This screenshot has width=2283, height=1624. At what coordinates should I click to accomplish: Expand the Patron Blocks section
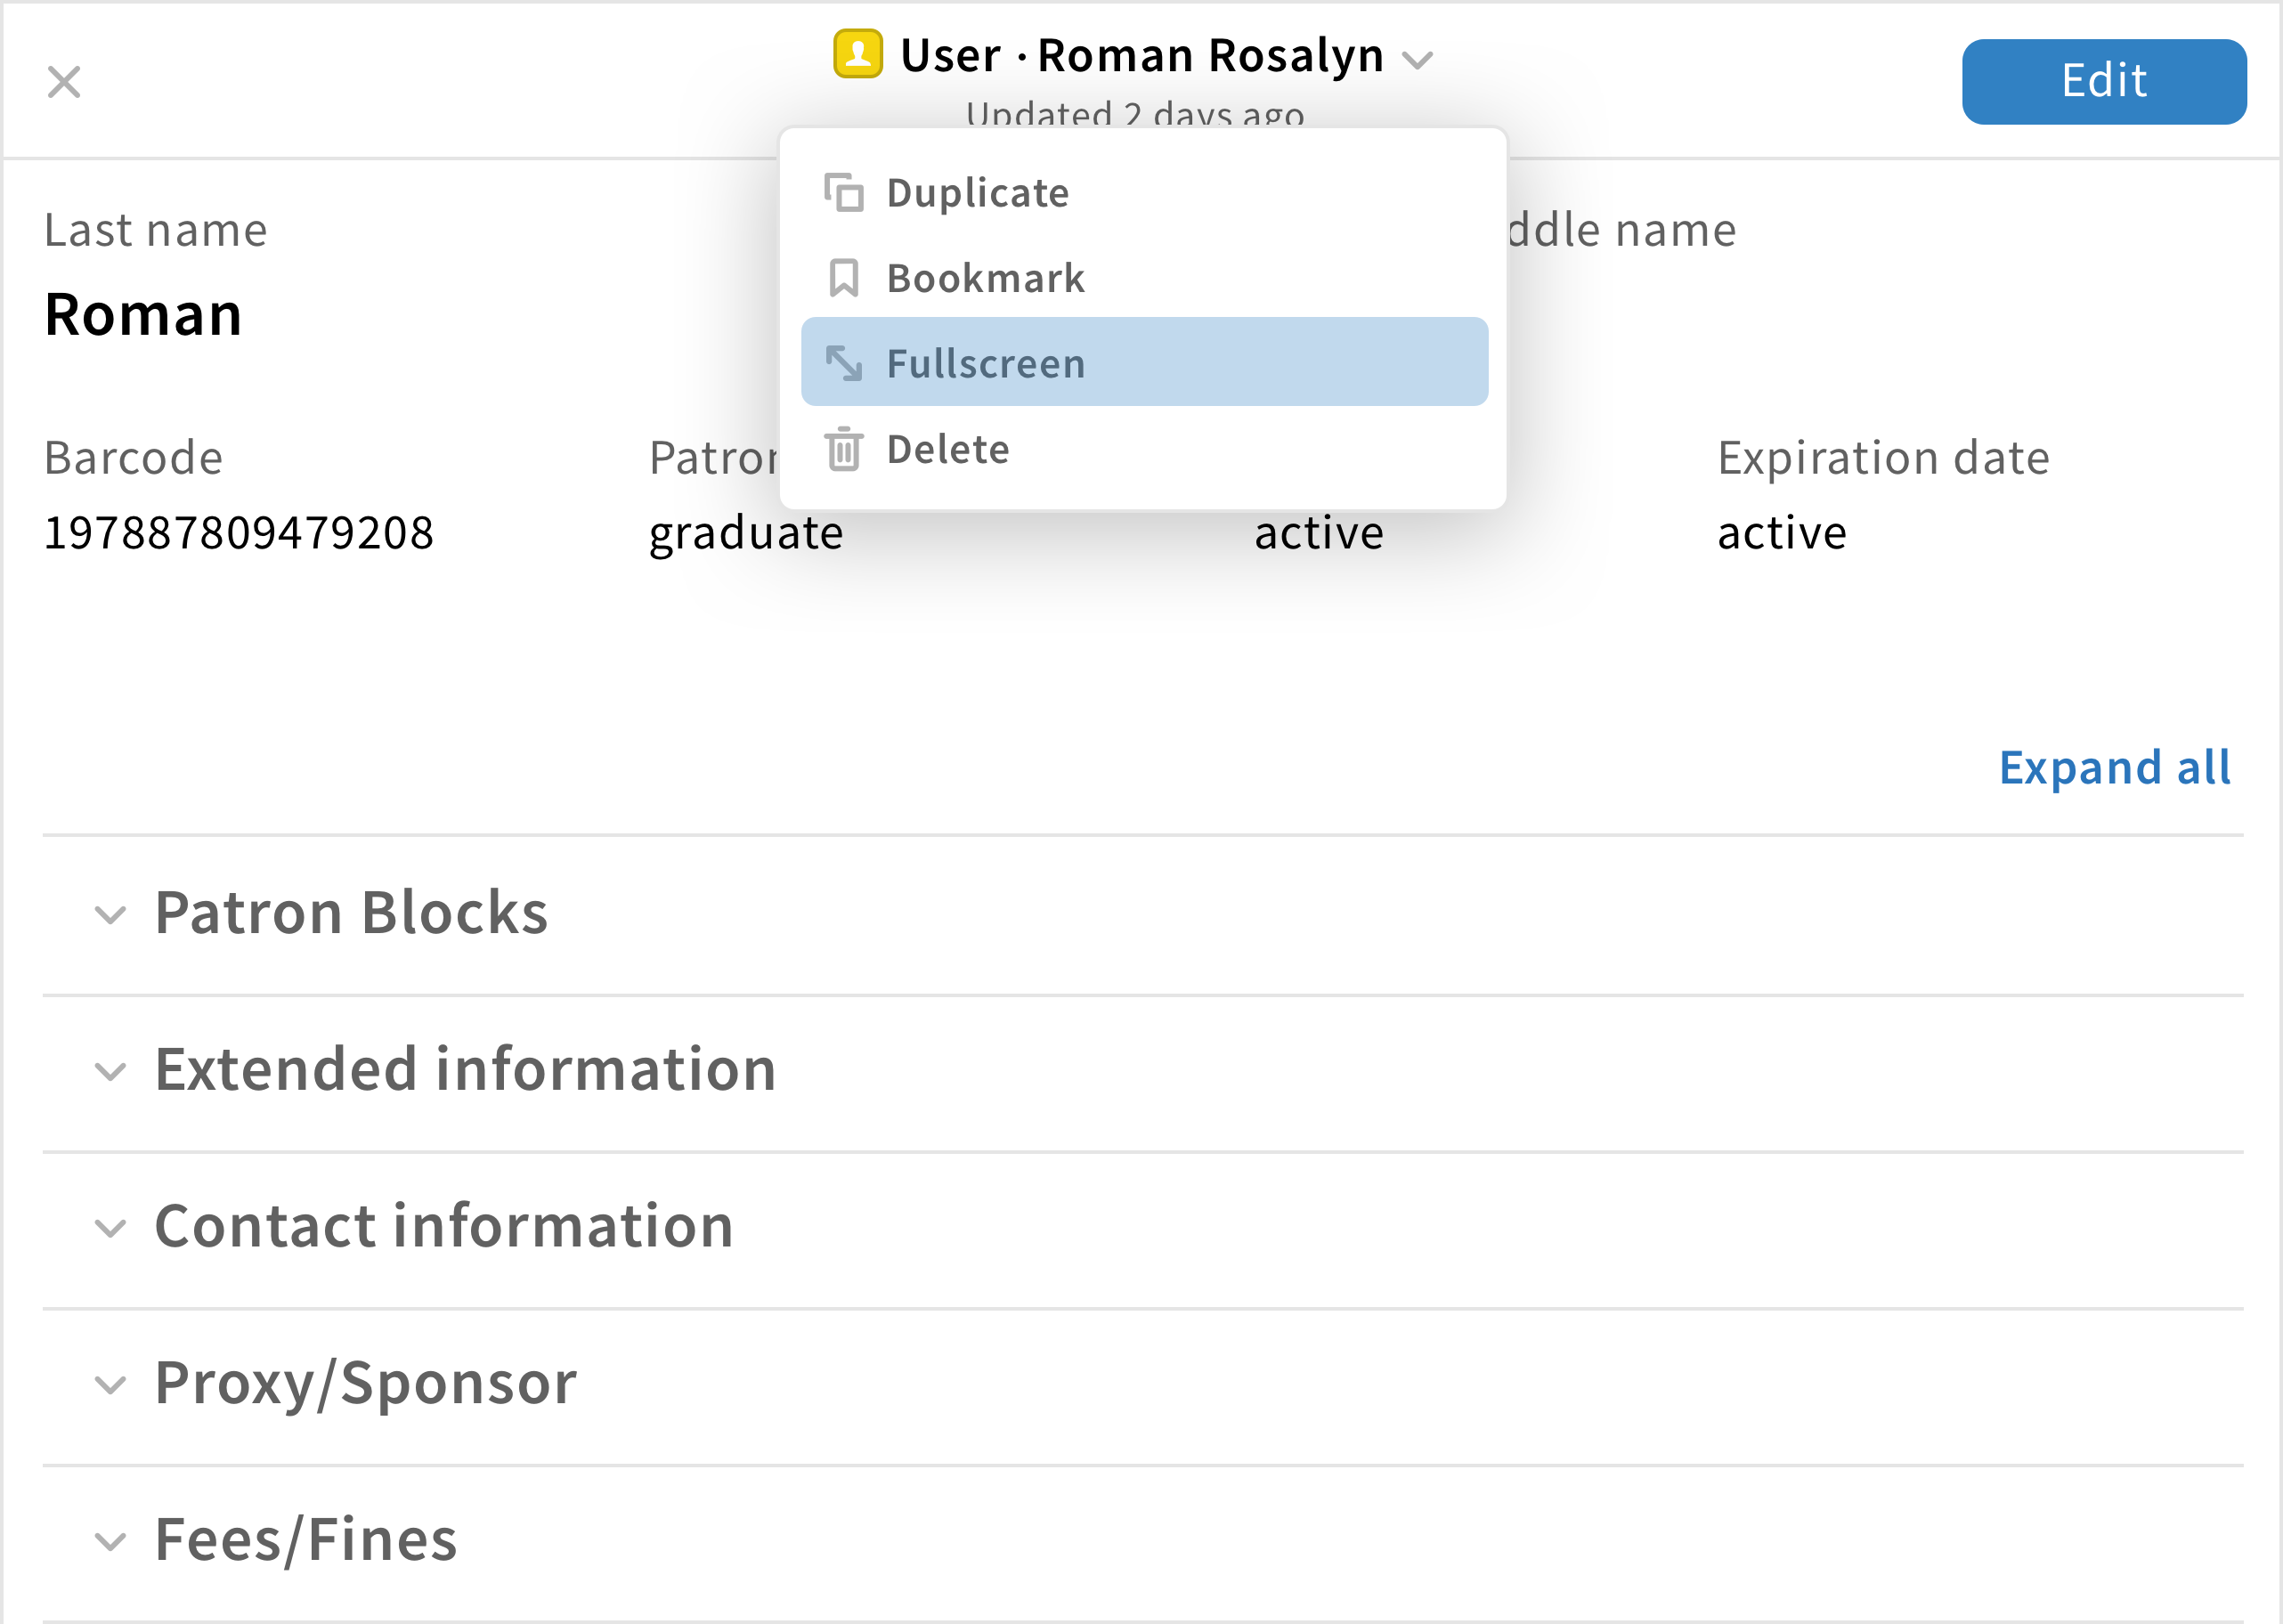[351, 911]
